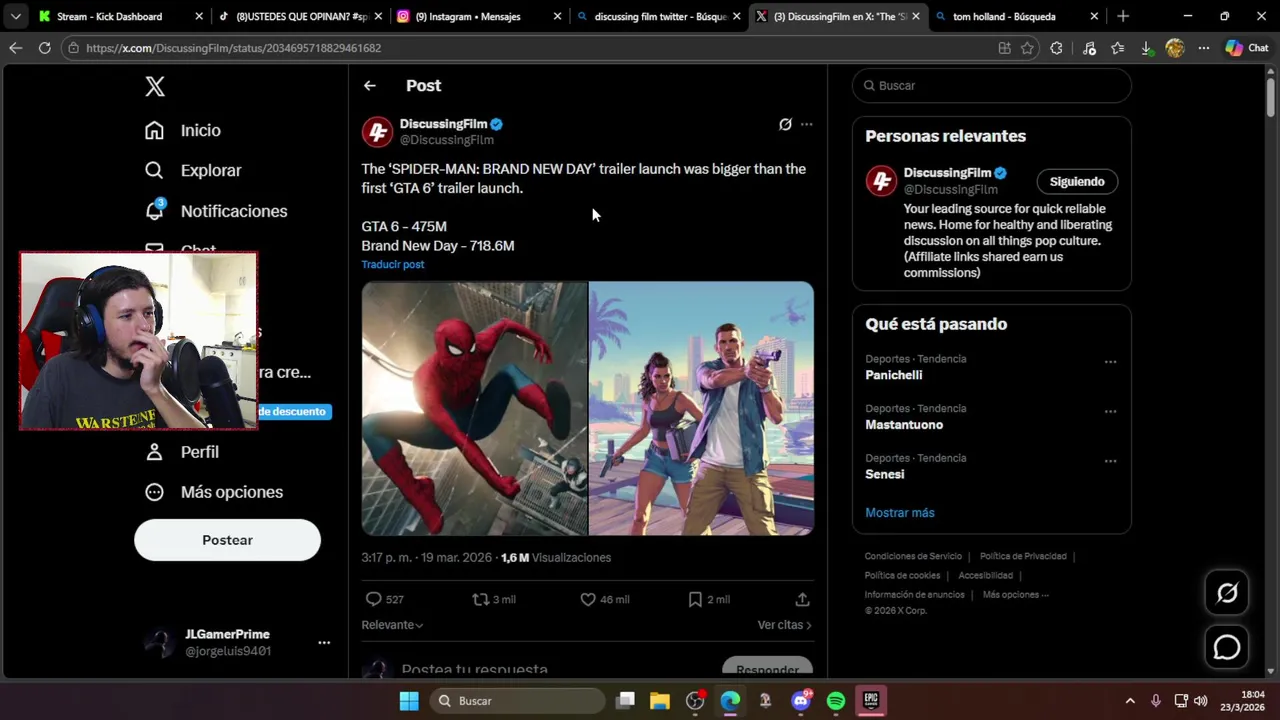Reload the page in the browser
The image size is (1280, 720).
(x=44, y=48)
